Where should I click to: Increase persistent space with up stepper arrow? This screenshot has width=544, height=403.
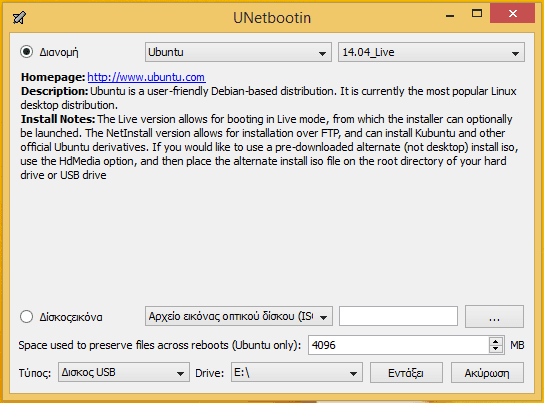click(x=496, y=341)
